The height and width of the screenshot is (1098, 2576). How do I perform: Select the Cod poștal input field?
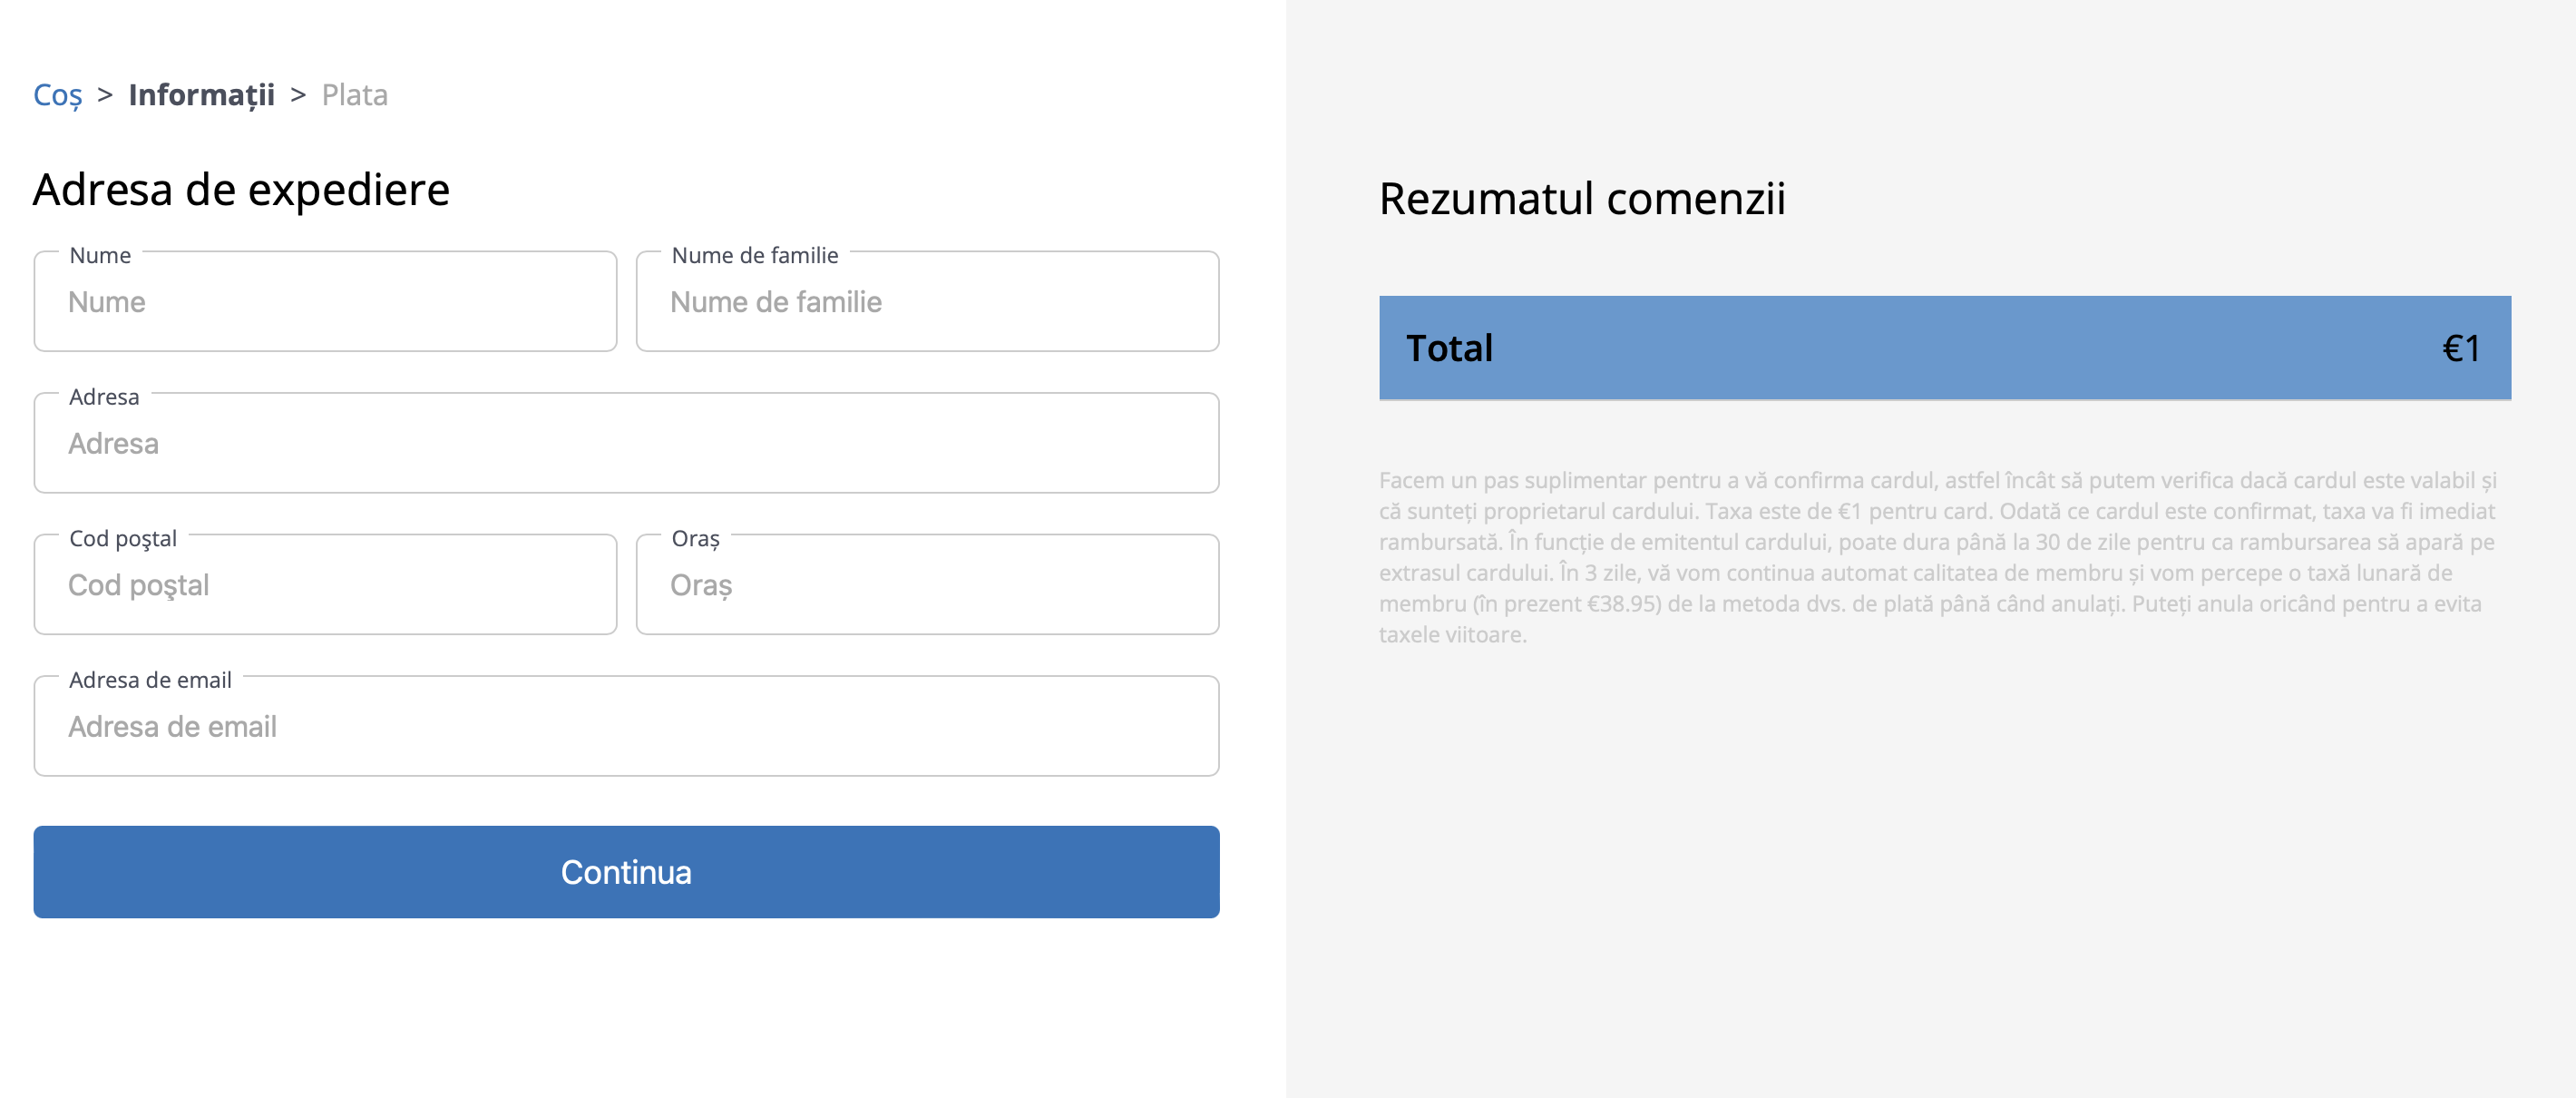[325, 585]
